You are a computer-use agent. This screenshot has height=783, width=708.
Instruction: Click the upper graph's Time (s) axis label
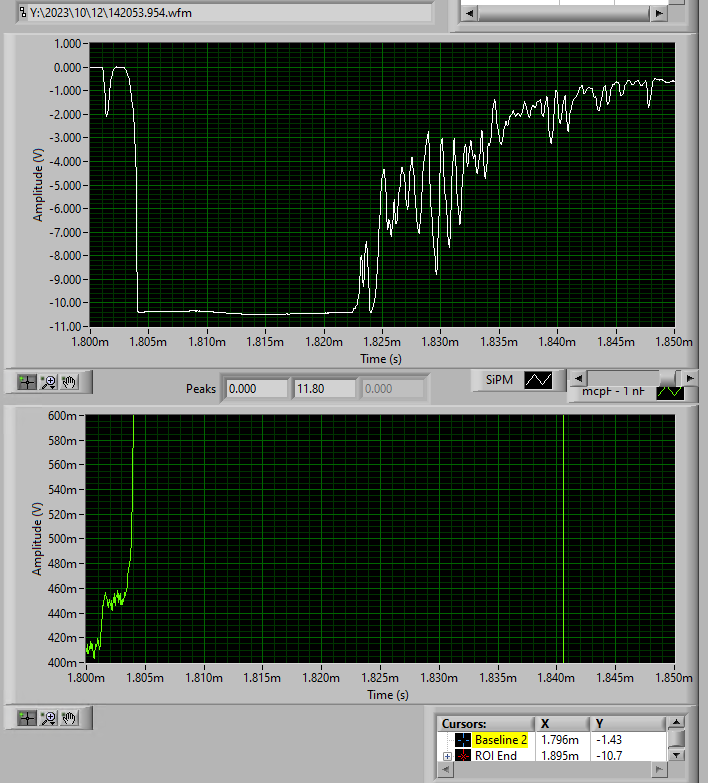click(x=381, y=359)
